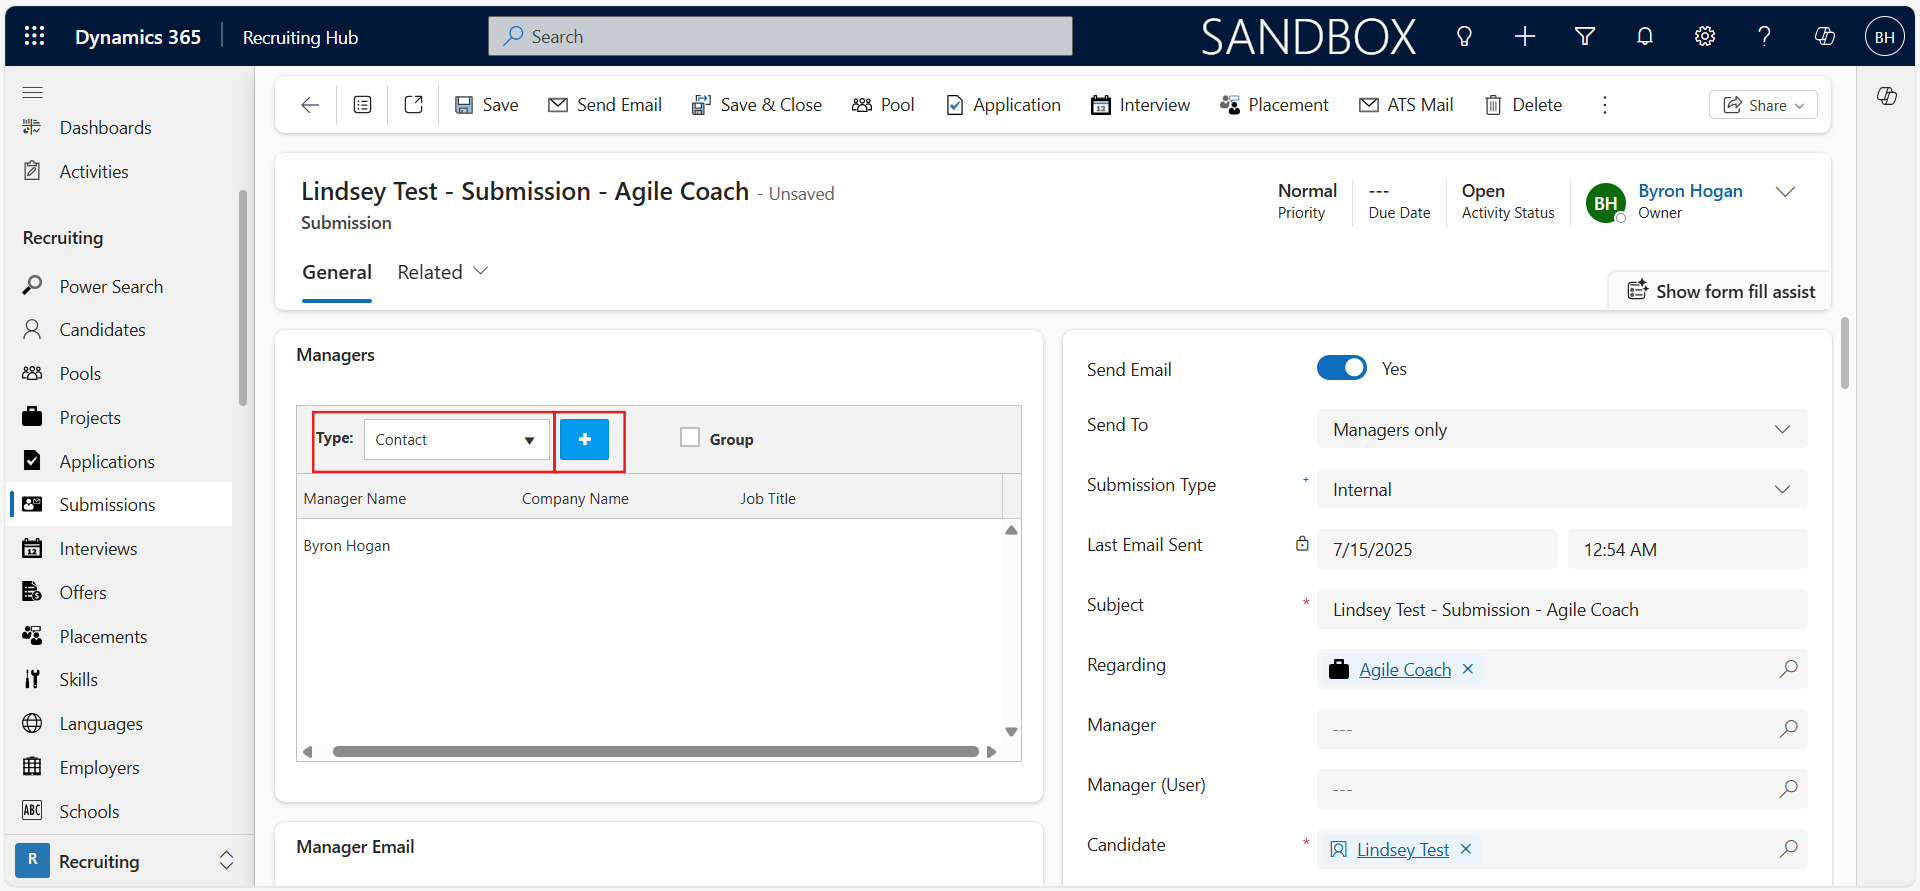This screenshot has height=891, width=1920.
Task: Click the blue add manager plus button
Action: tap(584, 439)
